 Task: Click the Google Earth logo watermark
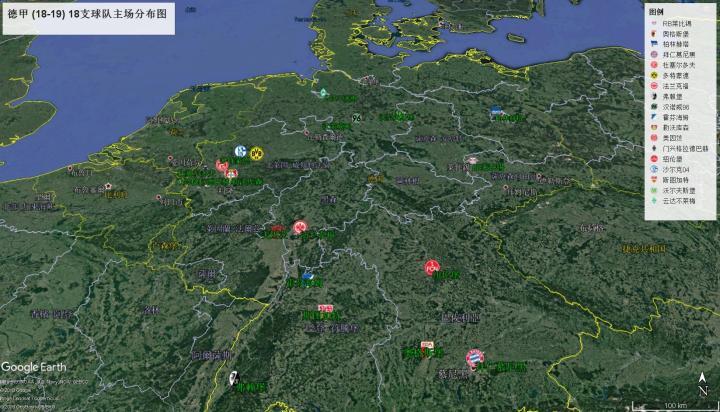(34, 367)
